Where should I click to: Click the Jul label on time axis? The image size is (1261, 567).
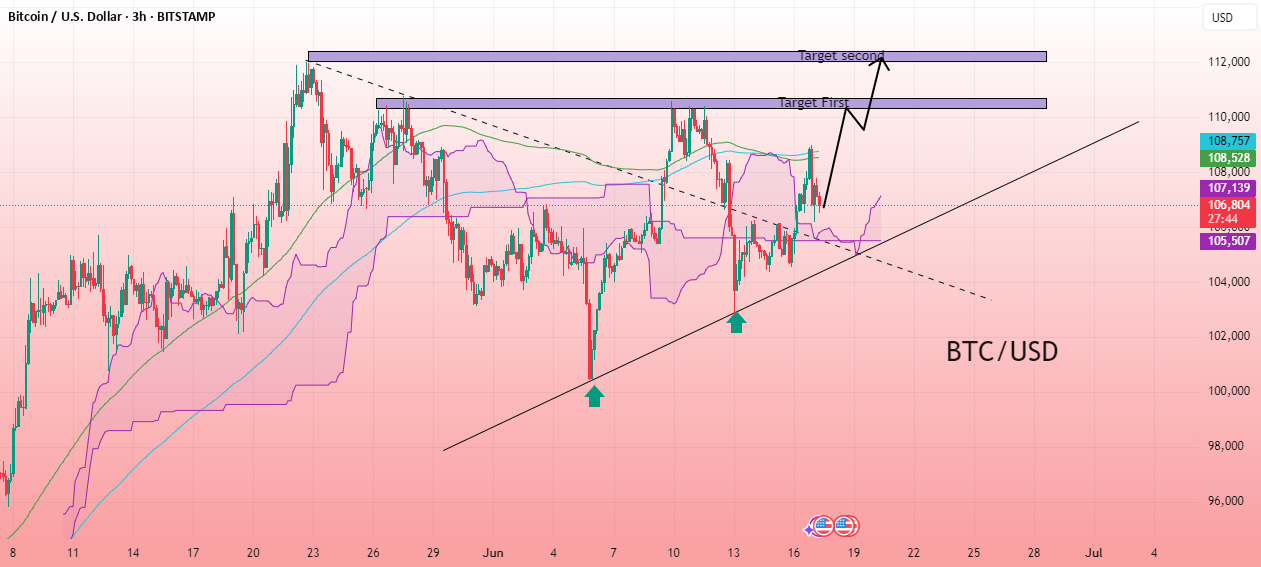coord(1093,552)
